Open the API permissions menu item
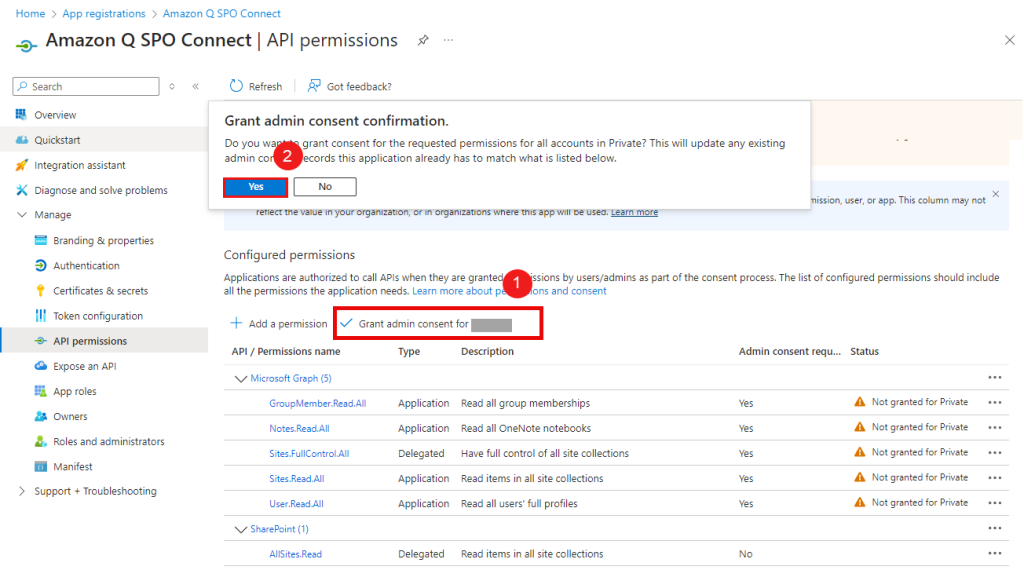1024x581 pixels. click(x=104, y=341)
